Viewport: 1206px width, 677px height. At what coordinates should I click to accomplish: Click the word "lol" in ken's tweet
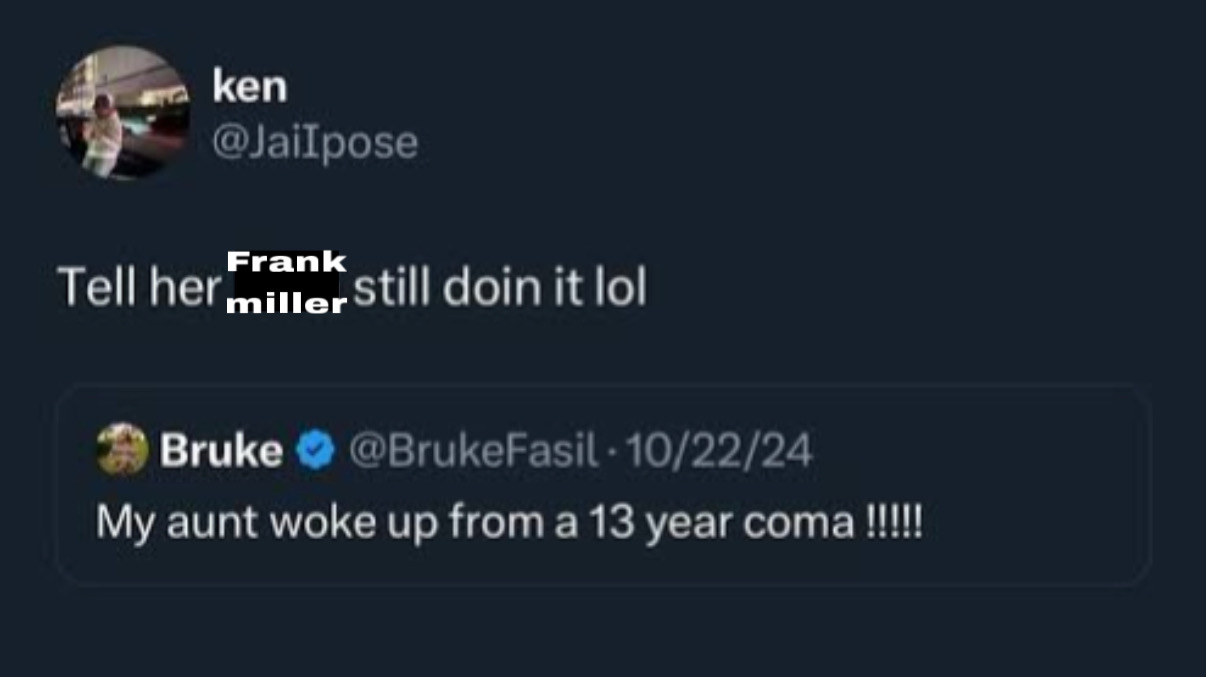[619, 288]
